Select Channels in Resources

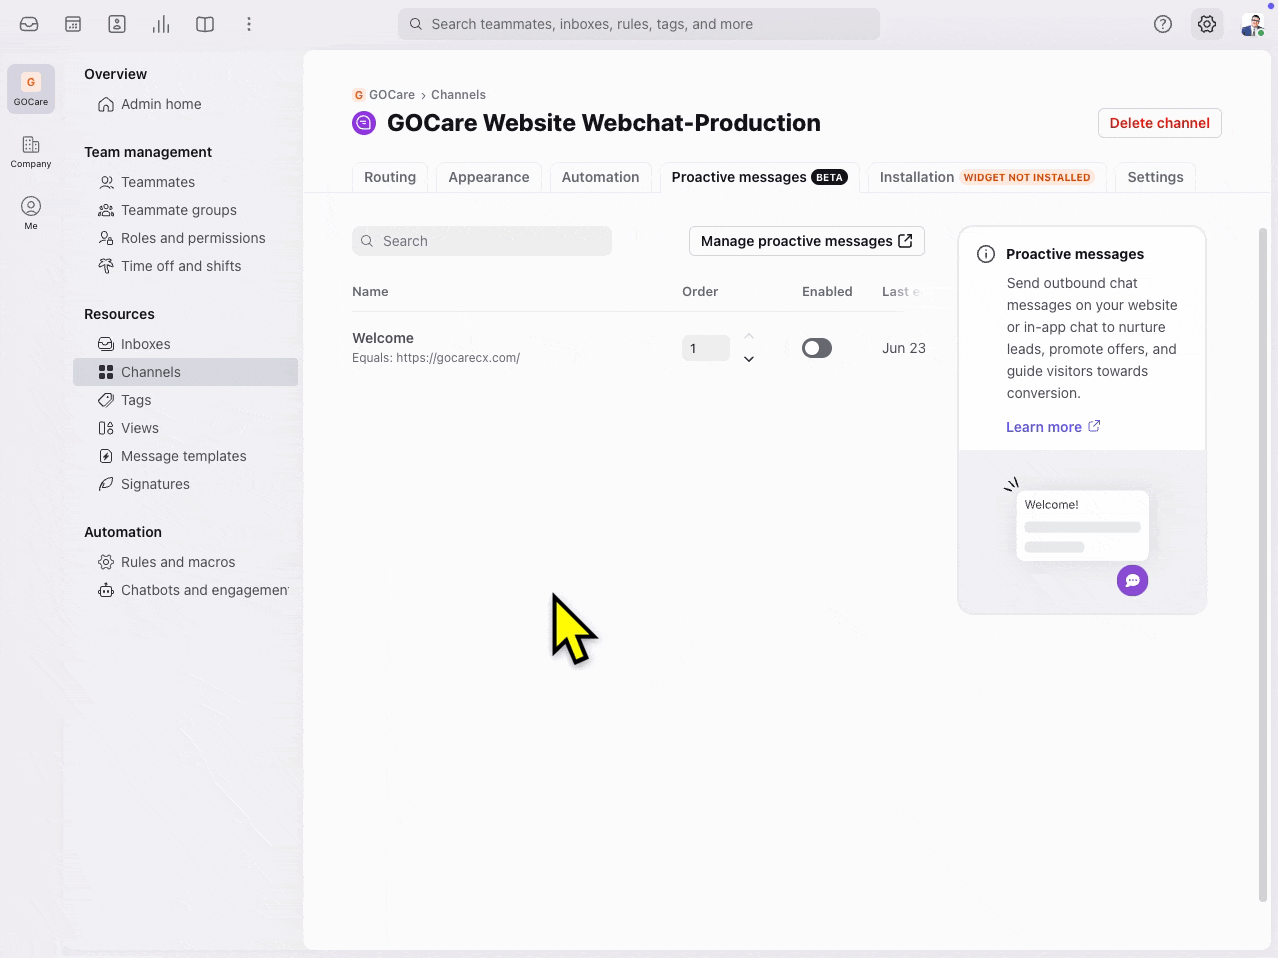185,372
